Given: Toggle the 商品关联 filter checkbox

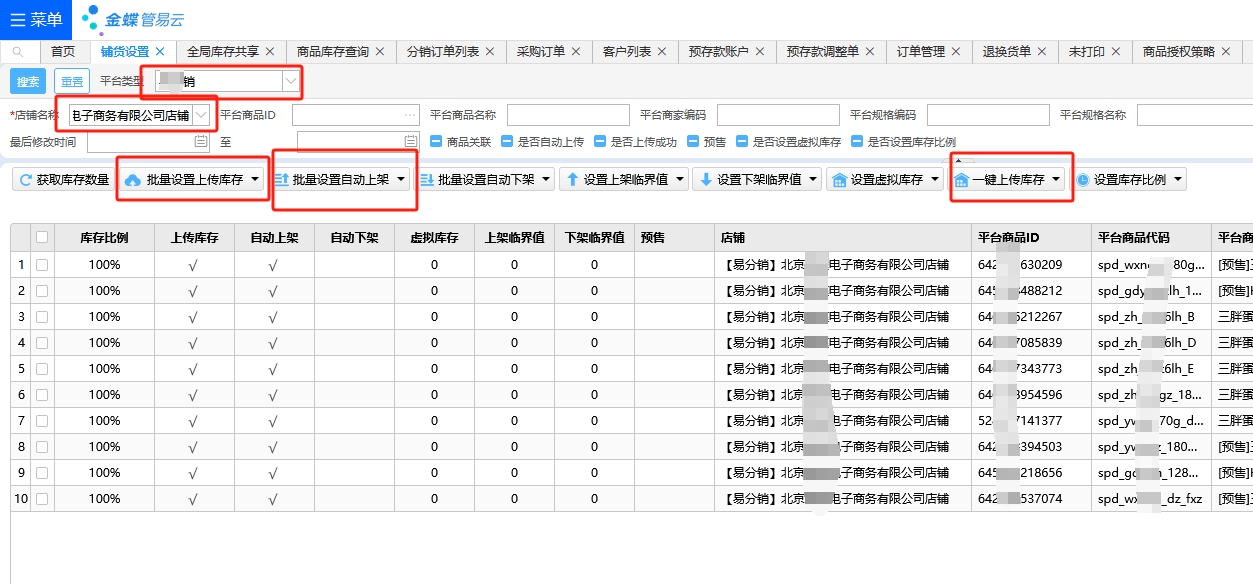Looking at the screenshot, I should [436, 142].
